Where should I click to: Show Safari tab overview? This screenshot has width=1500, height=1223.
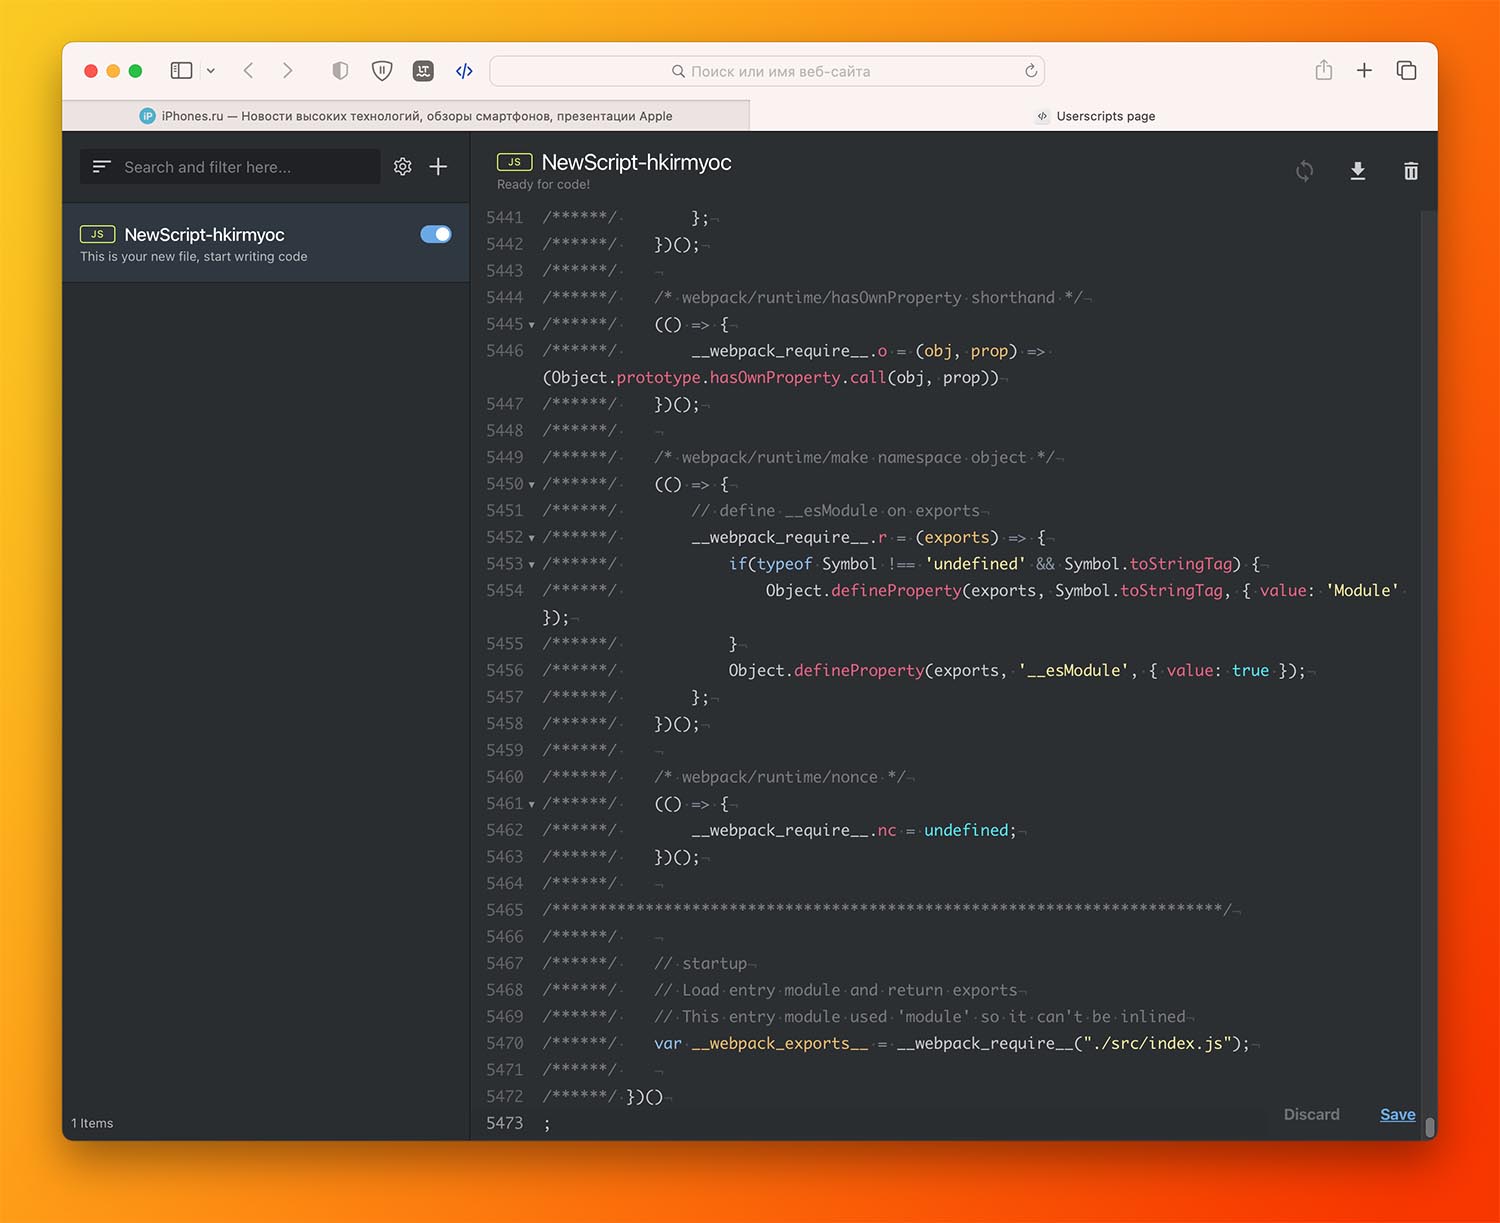click(1406, 71)
